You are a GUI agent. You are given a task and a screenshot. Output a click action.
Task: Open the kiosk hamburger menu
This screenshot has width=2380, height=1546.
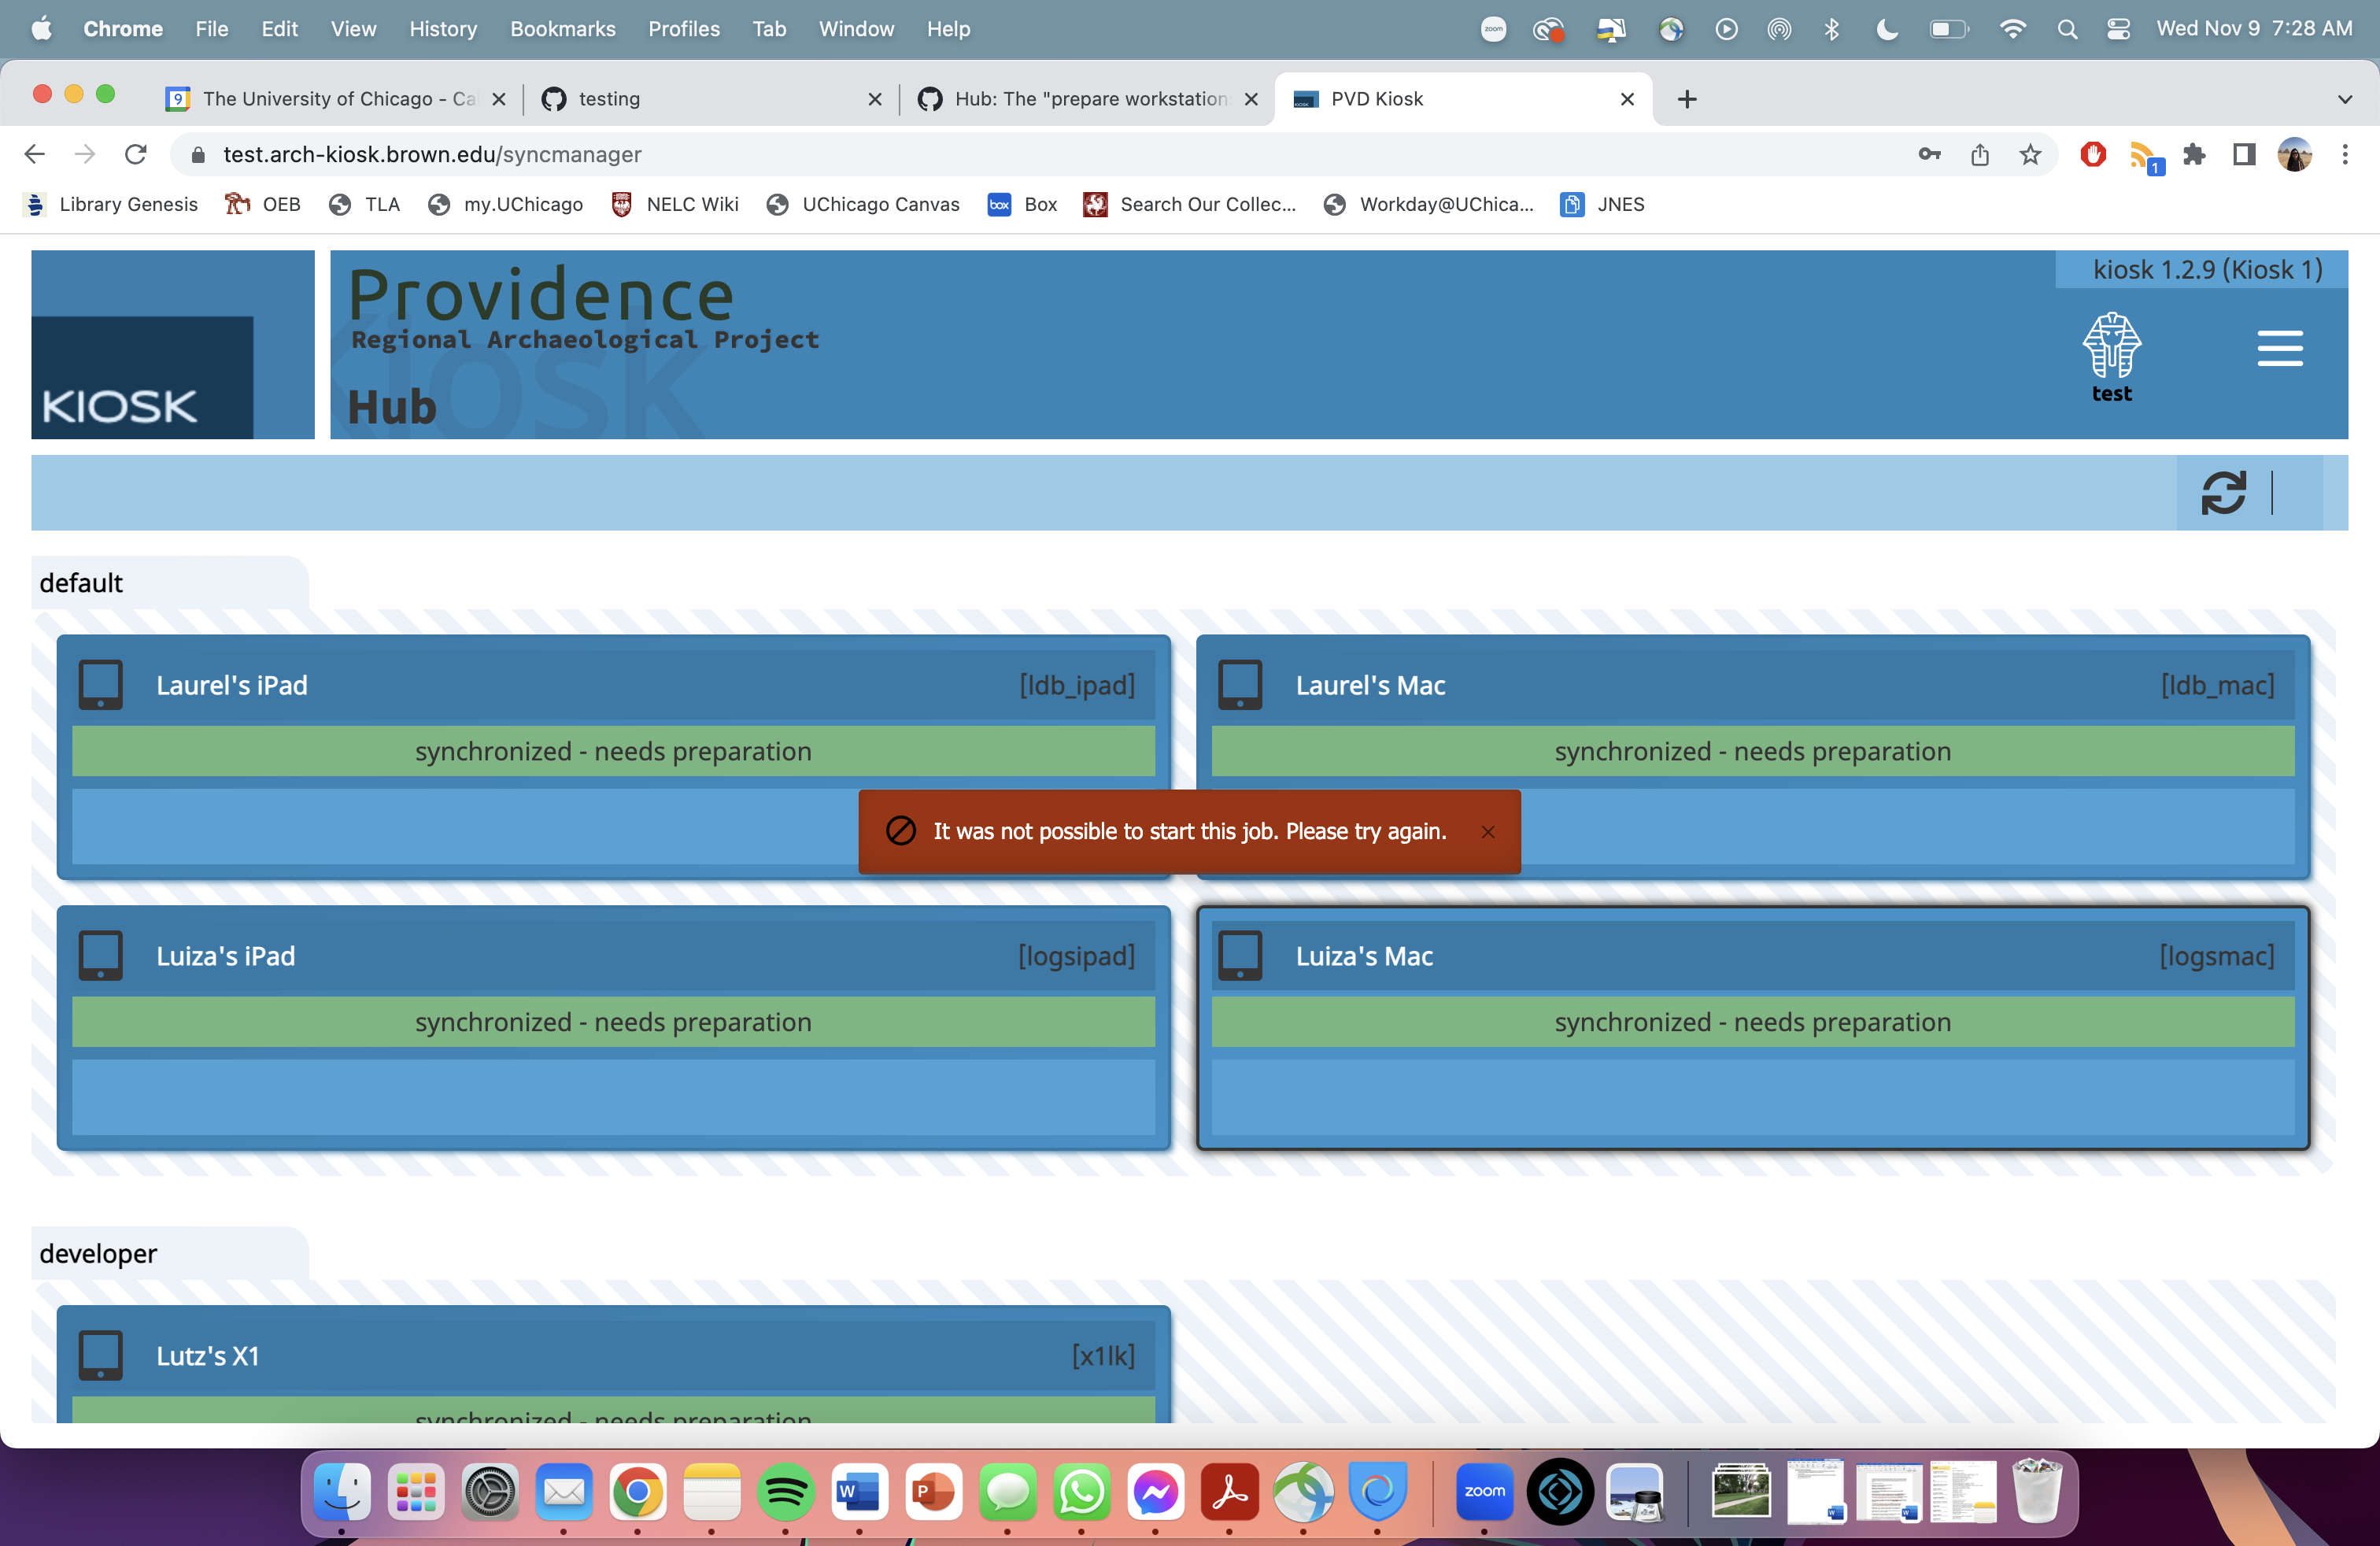(2279, 348)
